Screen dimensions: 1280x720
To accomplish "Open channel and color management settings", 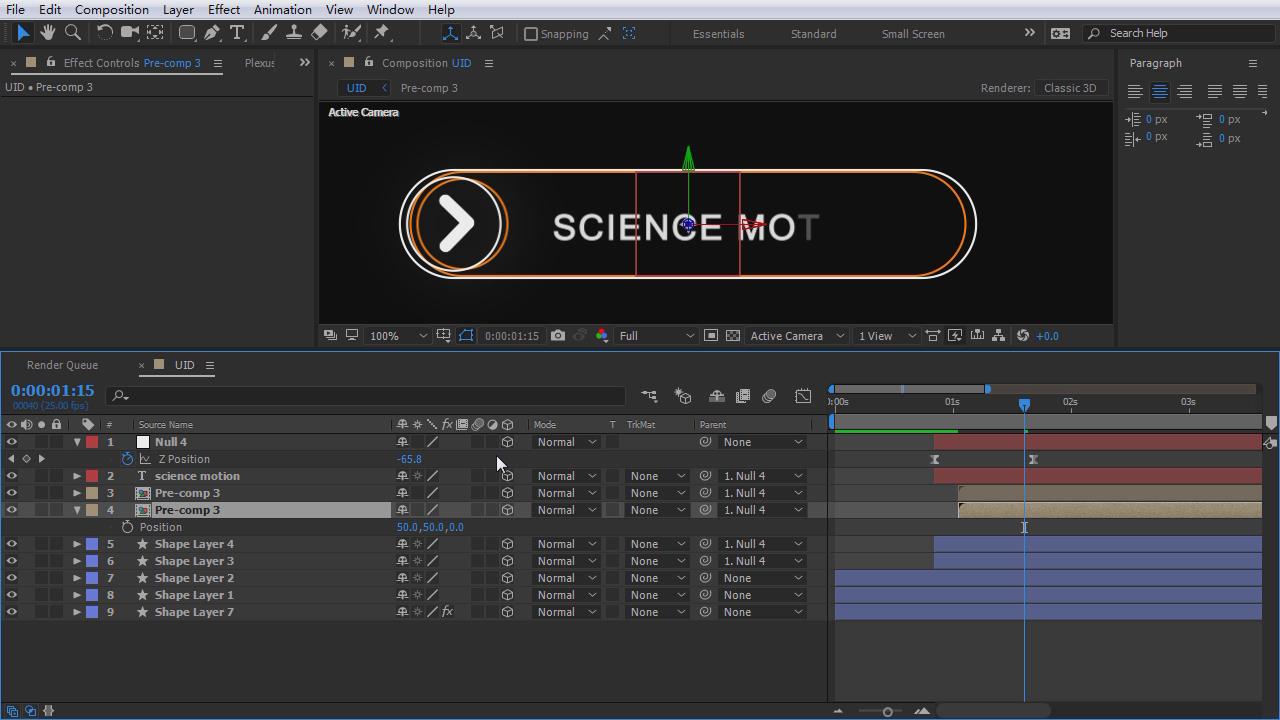I will 602,336.
